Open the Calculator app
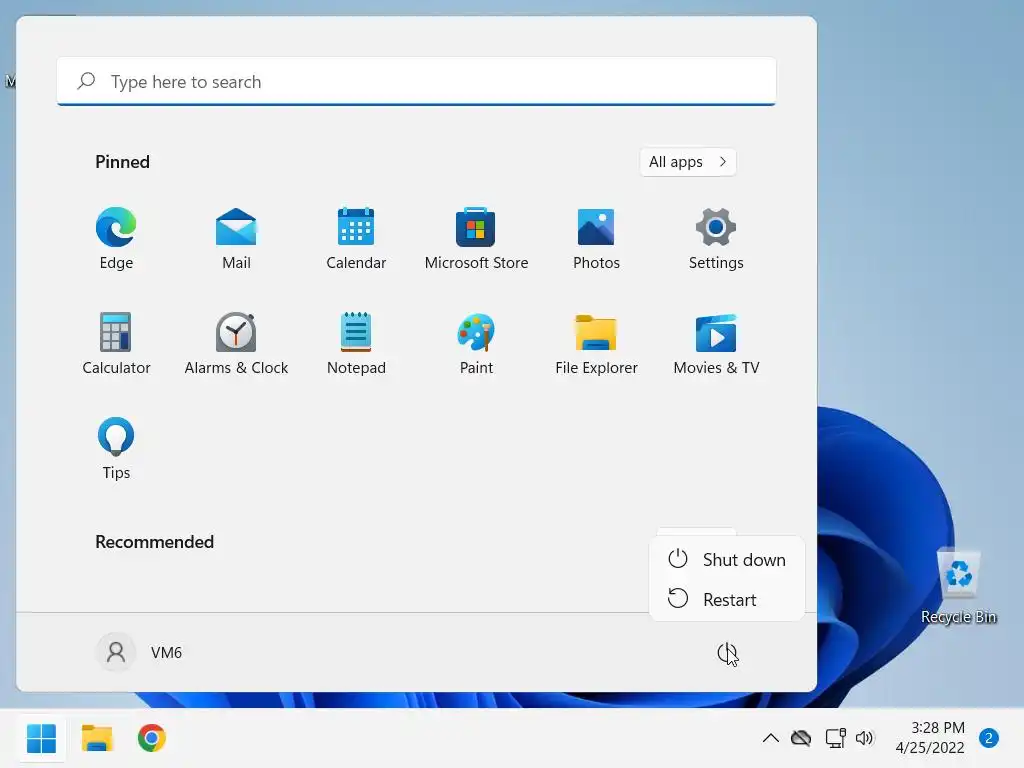Viewport: 1024px width, 768px height. pos(116,344)
